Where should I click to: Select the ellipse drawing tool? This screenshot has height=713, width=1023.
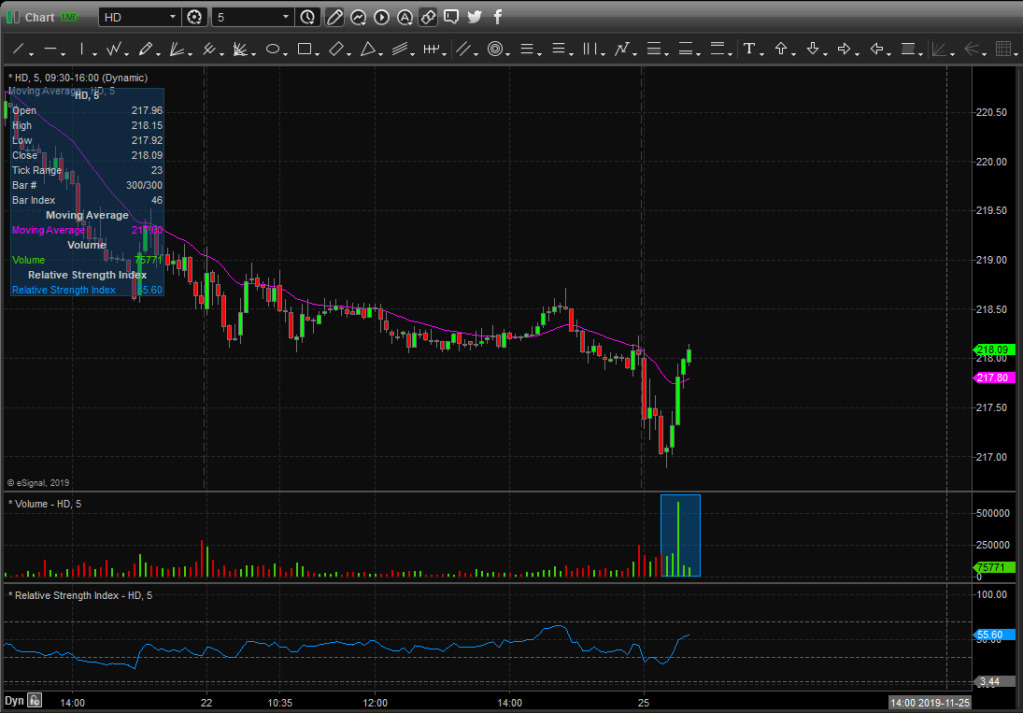271,48
